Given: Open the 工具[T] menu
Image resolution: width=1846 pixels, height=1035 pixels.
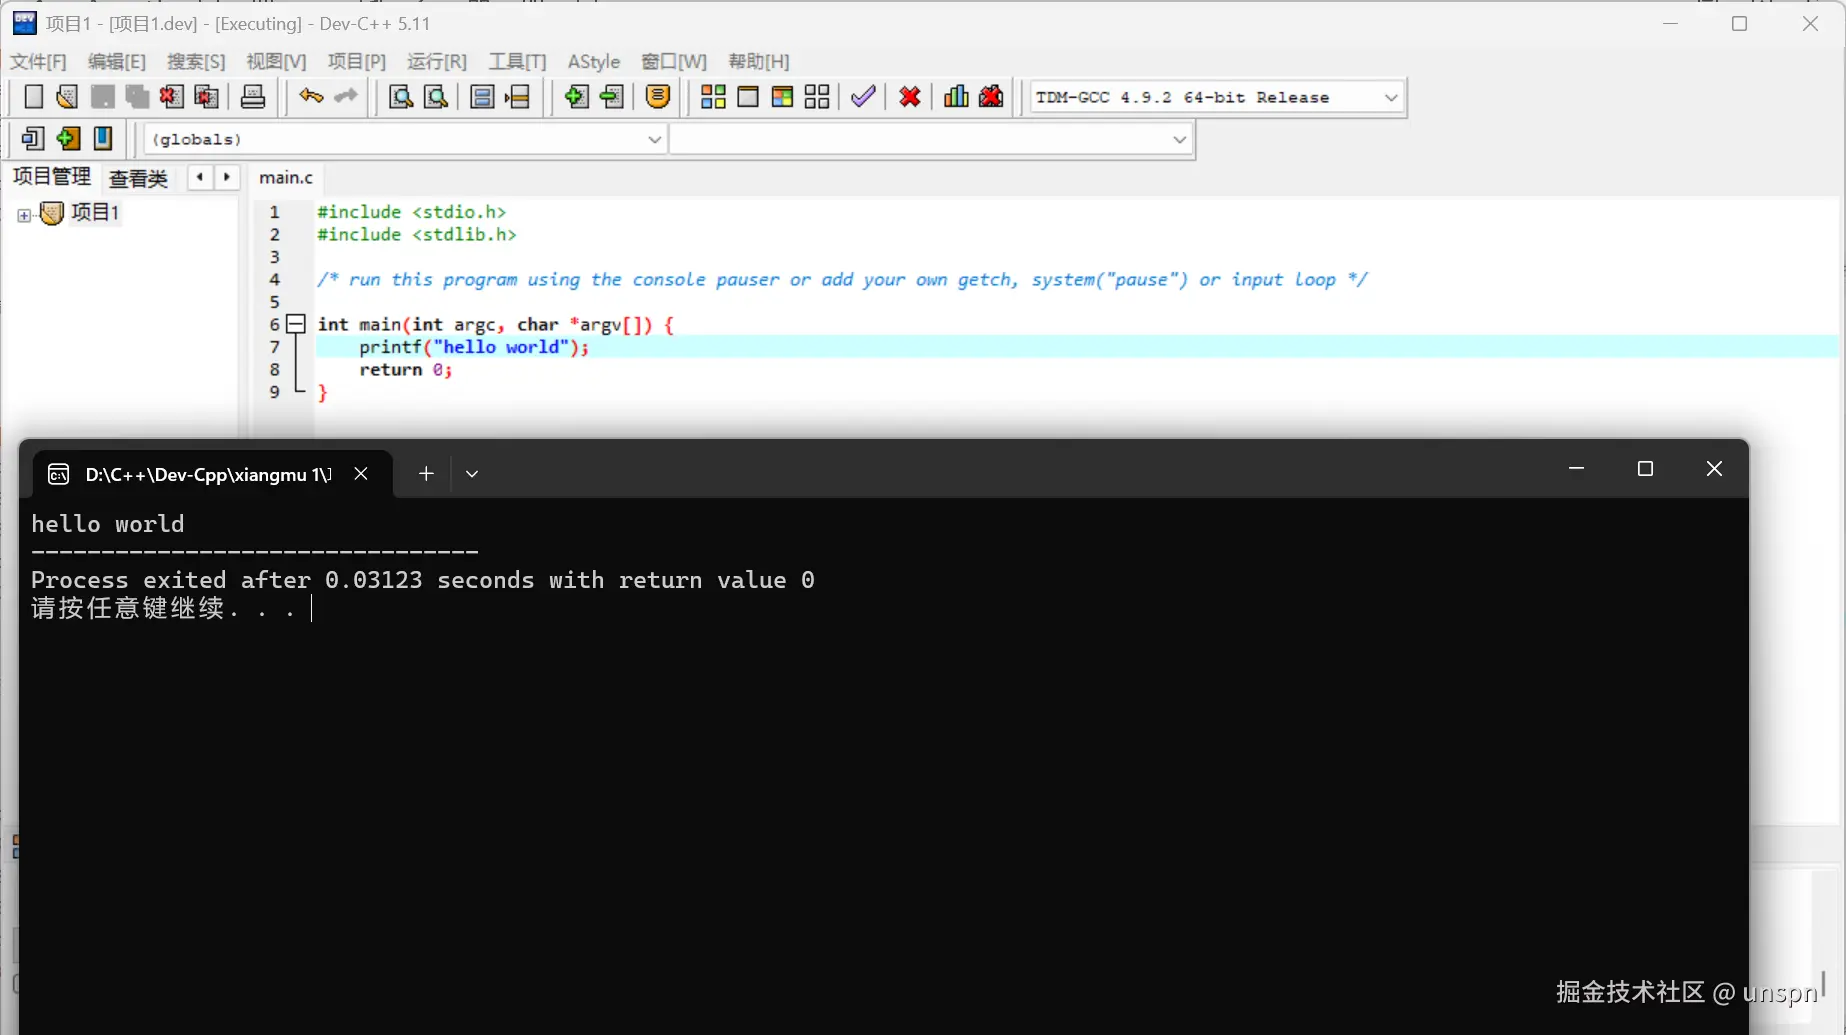Looking at the screenshot, I should (x=517, y=62).
